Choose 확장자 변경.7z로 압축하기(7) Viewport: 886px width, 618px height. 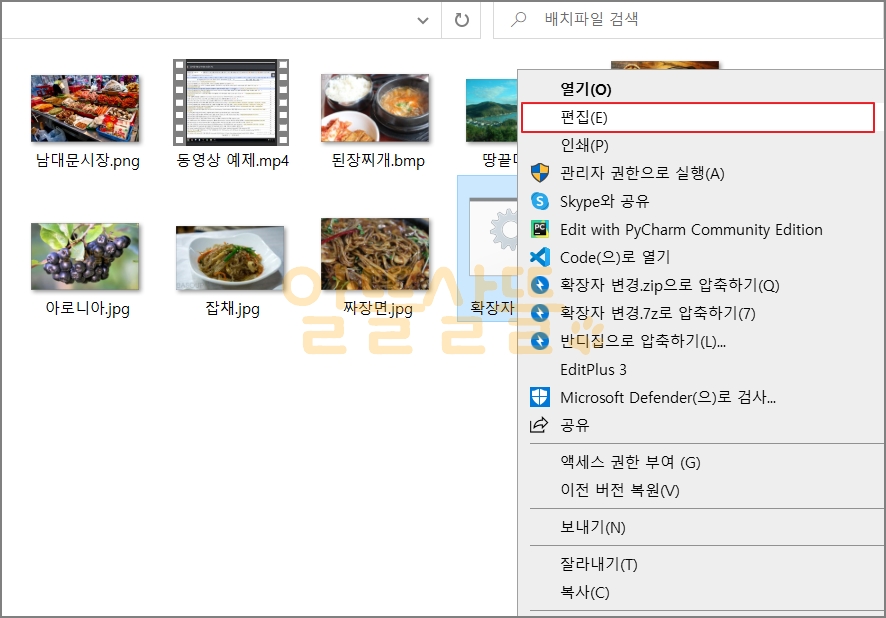coord(701,313)
